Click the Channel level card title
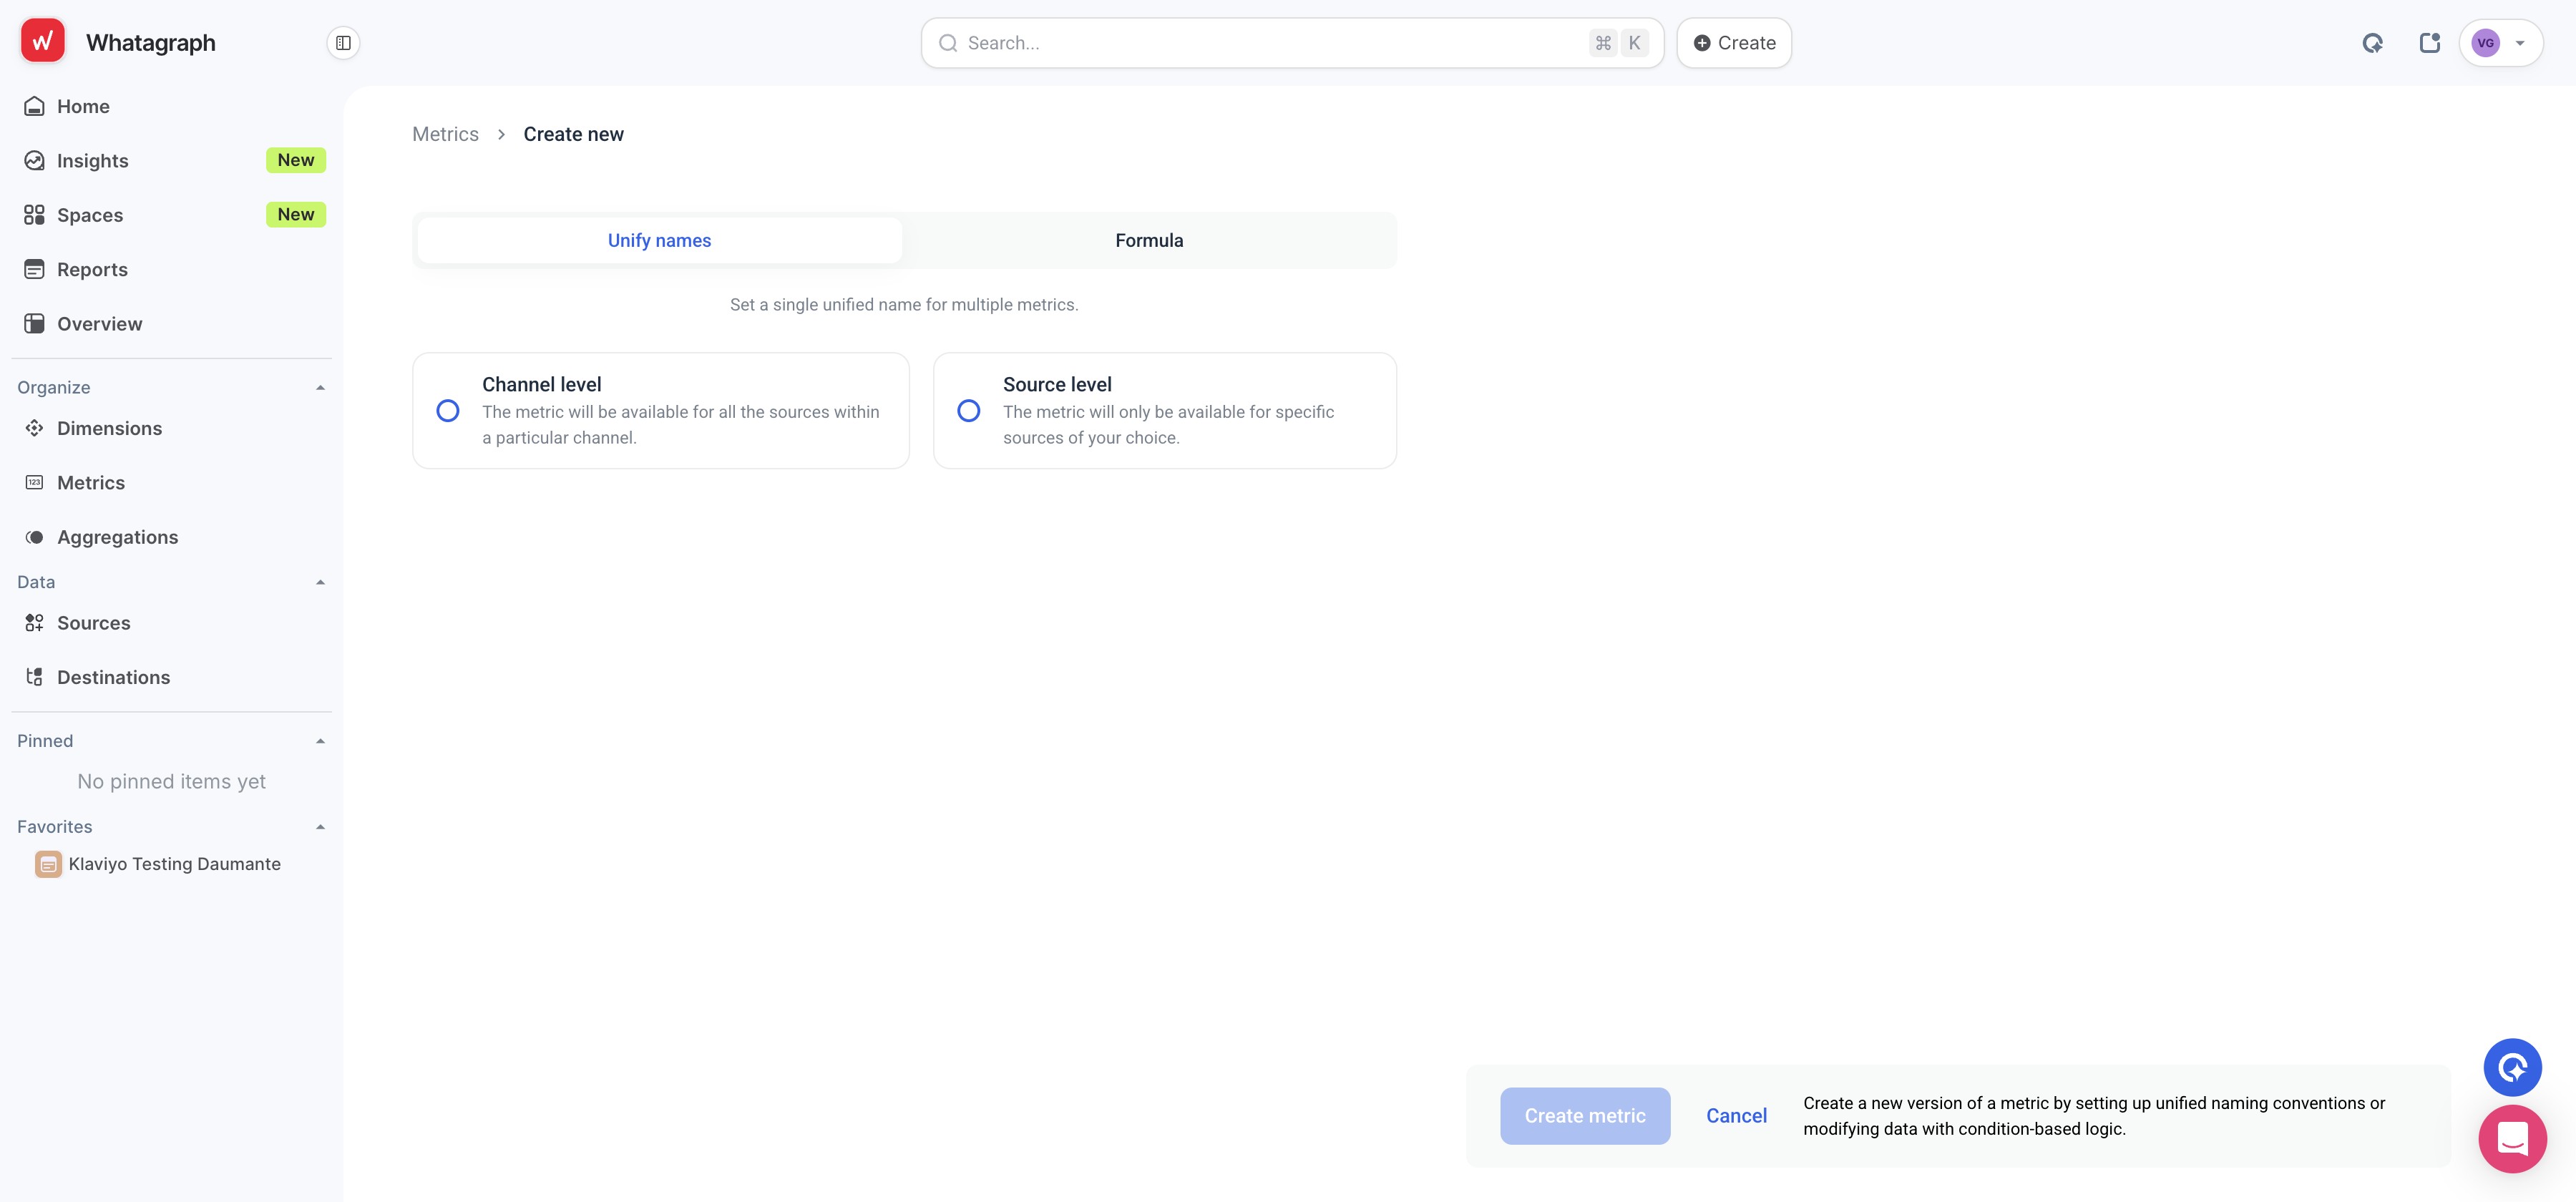 click(x=541, y=385)
